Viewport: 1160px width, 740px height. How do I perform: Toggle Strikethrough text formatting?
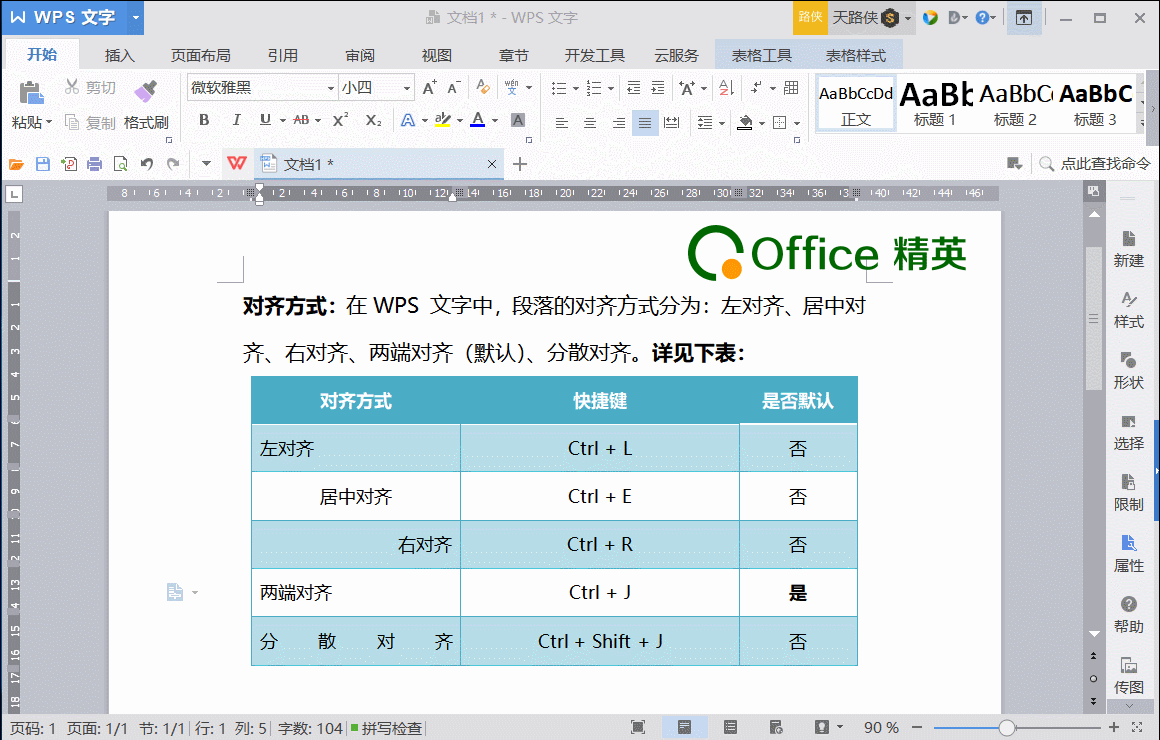[x=301, y=120]
